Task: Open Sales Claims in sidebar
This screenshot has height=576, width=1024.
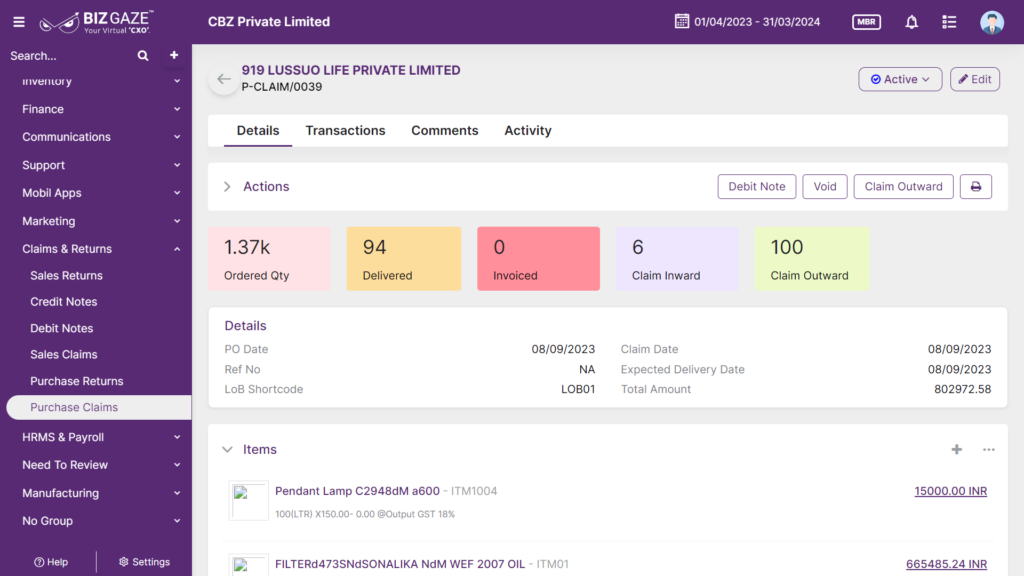Action: 63,355
